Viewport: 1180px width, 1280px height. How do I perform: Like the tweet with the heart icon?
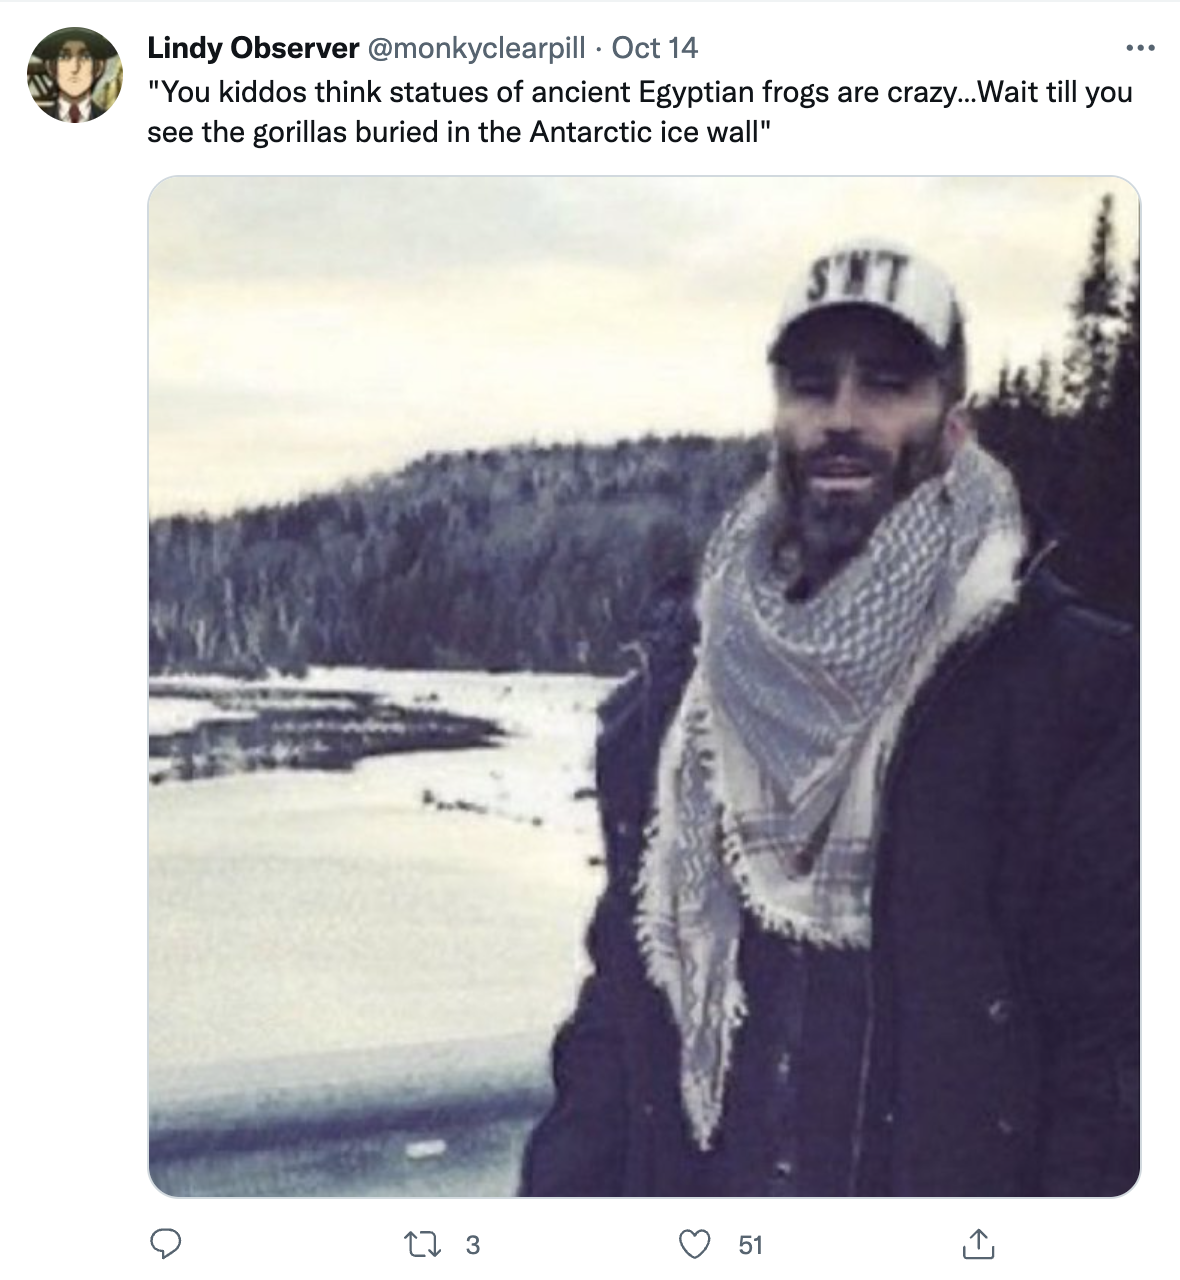695,1244
